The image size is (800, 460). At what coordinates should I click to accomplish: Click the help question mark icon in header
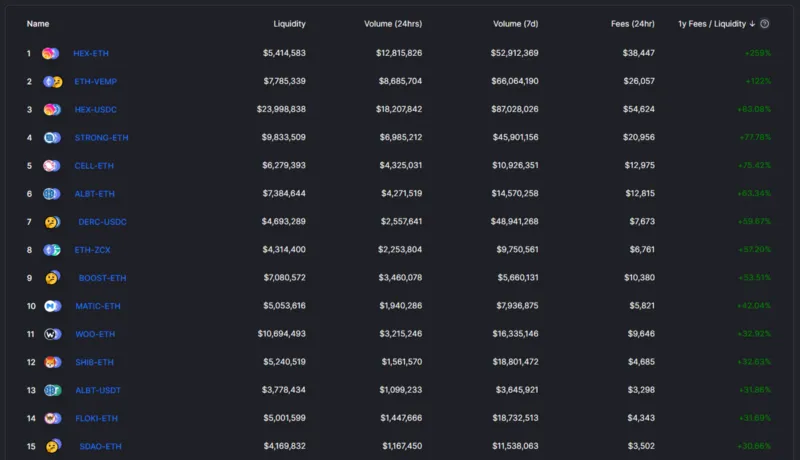(x=764, y=24)
